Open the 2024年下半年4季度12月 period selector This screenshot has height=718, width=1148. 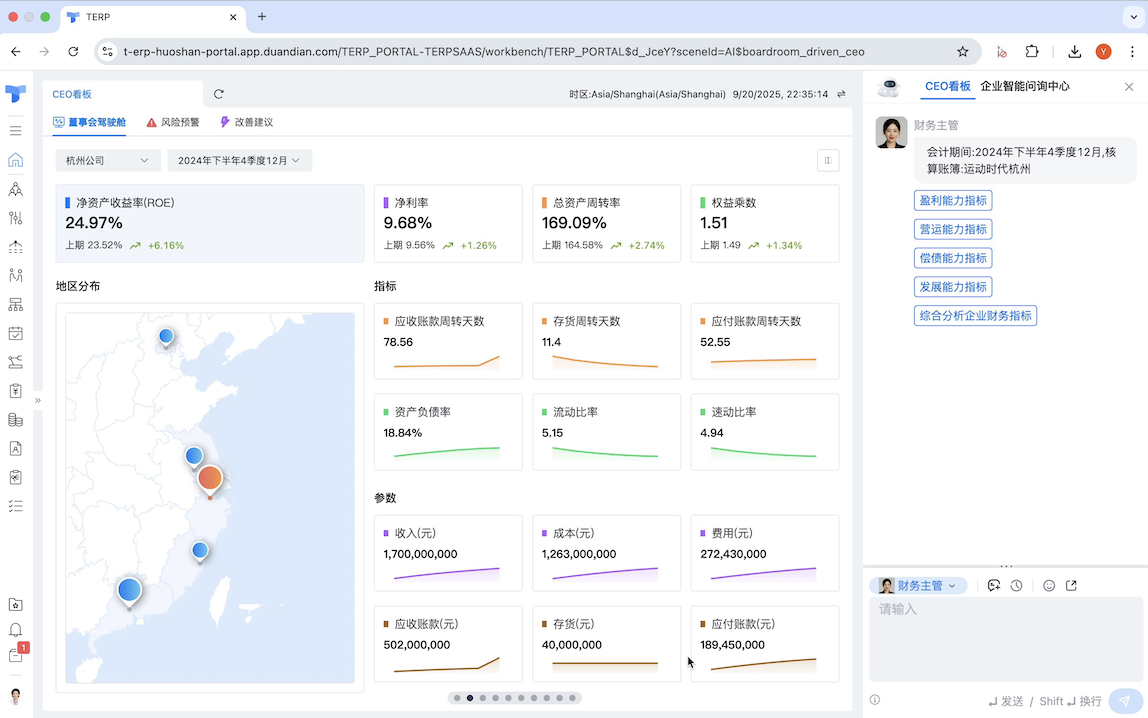click(x=240, y=159)
